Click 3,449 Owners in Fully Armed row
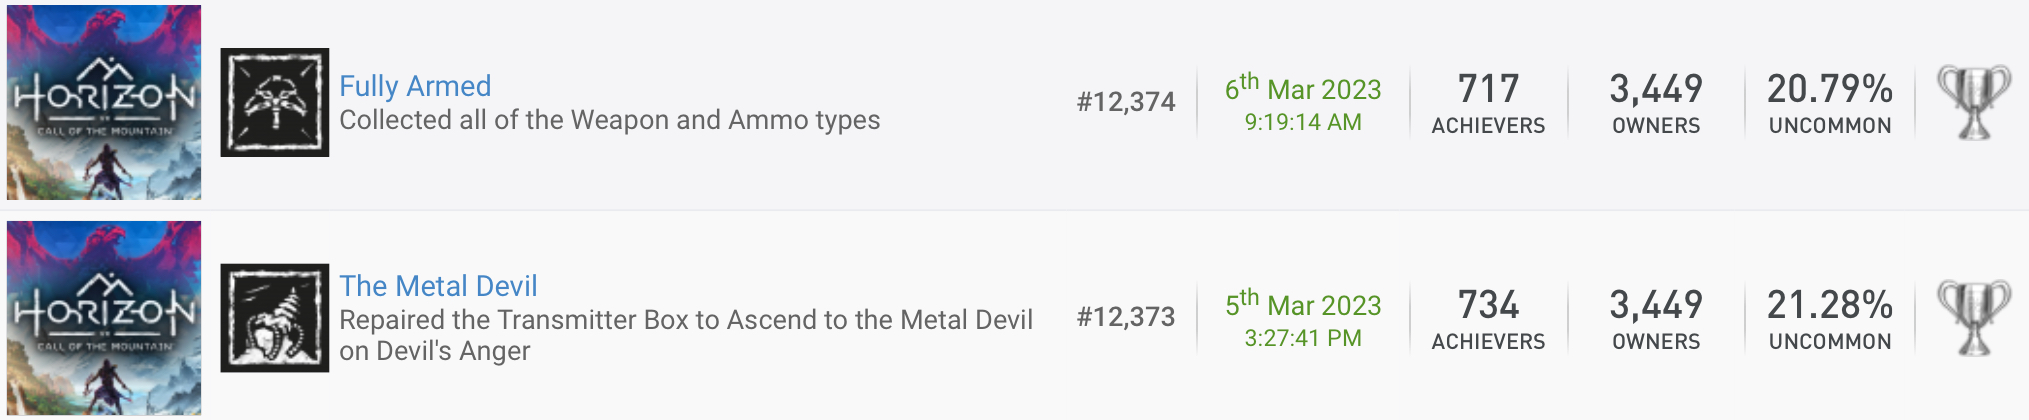This screenshot has height=420, width=2029. (1656, 103)
